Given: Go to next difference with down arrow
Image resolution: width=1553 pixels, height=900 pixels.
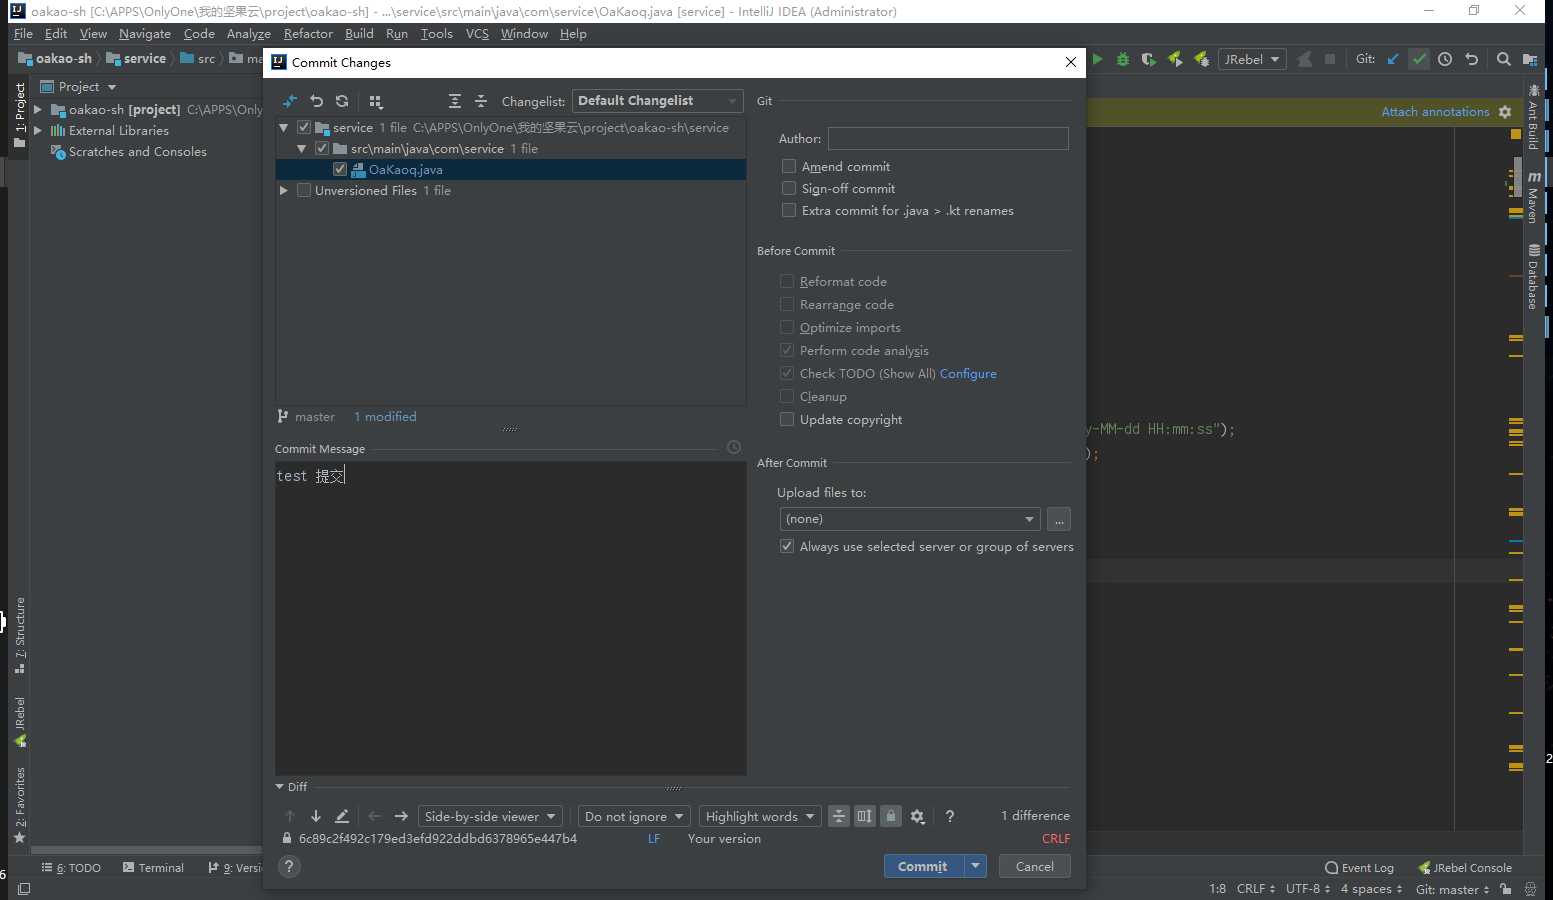Looking at the screenshot, I should tap(316, 816).
